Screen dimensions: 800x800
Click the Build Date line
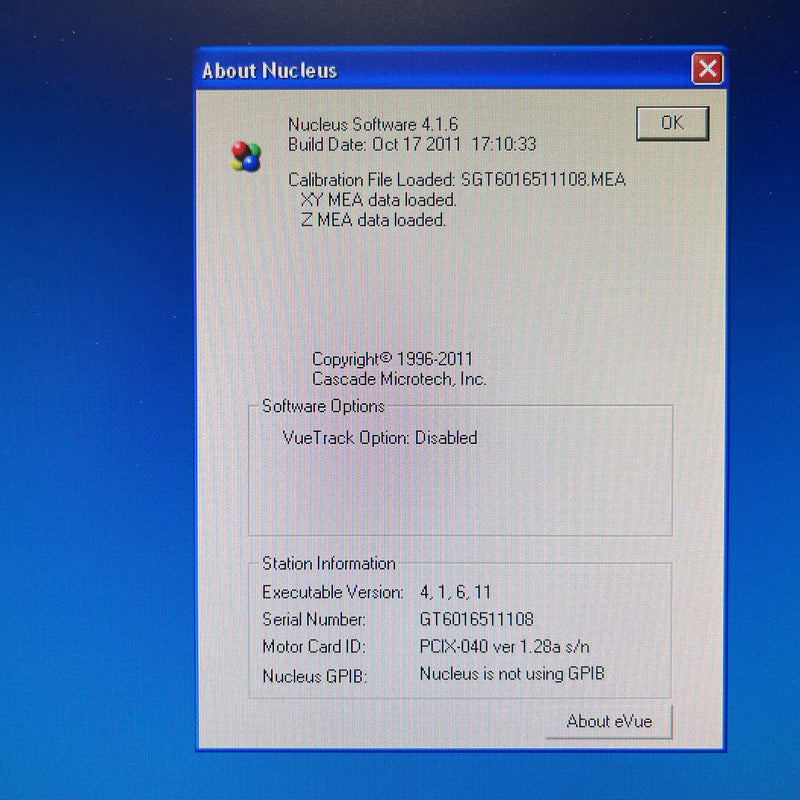coord(412,145)
